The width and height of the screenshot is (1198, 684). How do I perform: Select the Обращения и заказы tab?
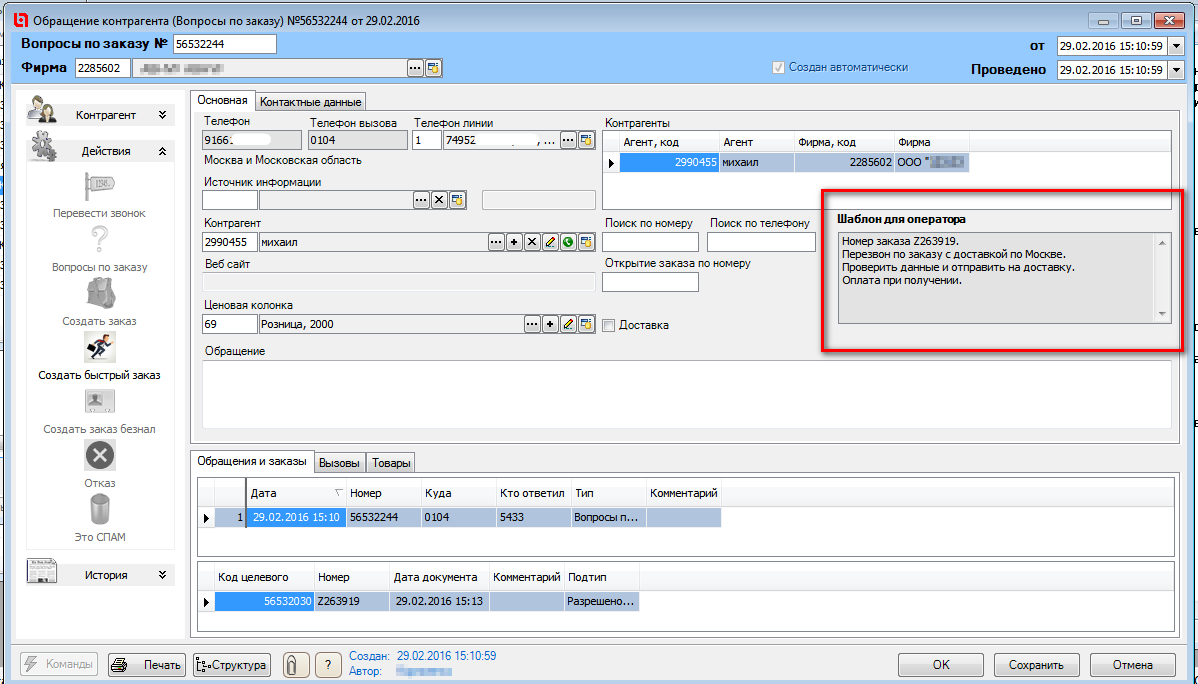tap(251, 461)
